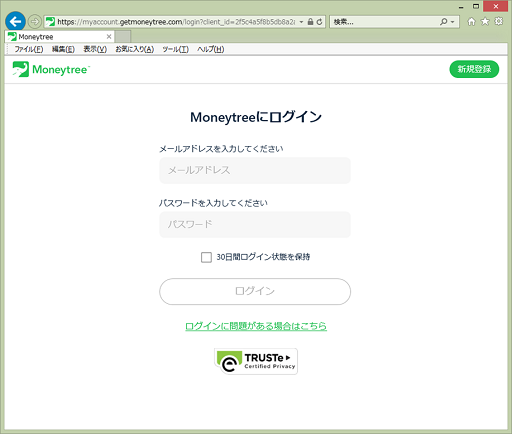Viewport: 512px width, 434px height.
Task: Focus the パスワード input field
Action: click(x=255, y=225)
